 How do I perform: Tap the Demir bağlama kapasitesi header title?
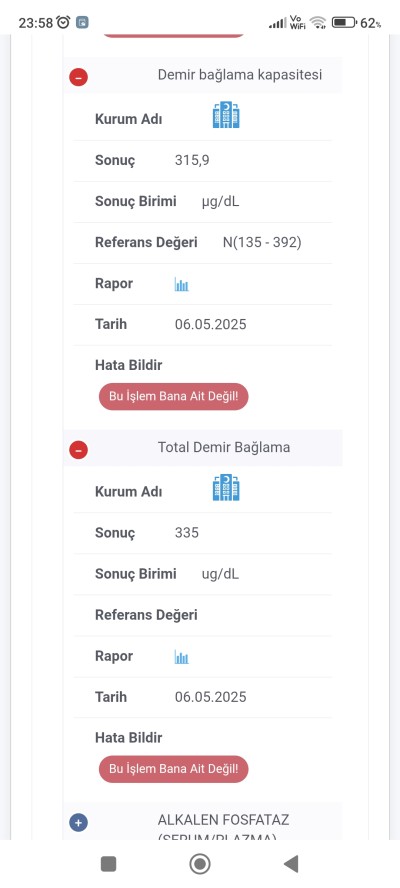[x=240, y=75]
